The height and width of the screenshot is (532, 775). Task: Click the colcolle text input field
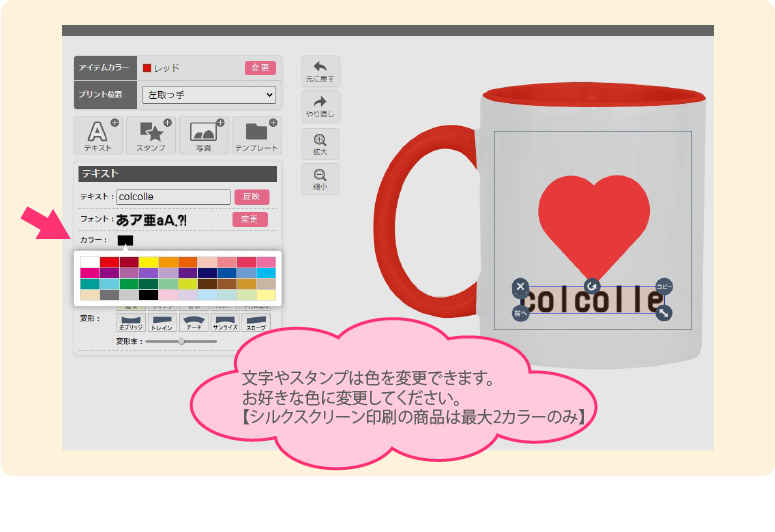(x=173, y=197)
